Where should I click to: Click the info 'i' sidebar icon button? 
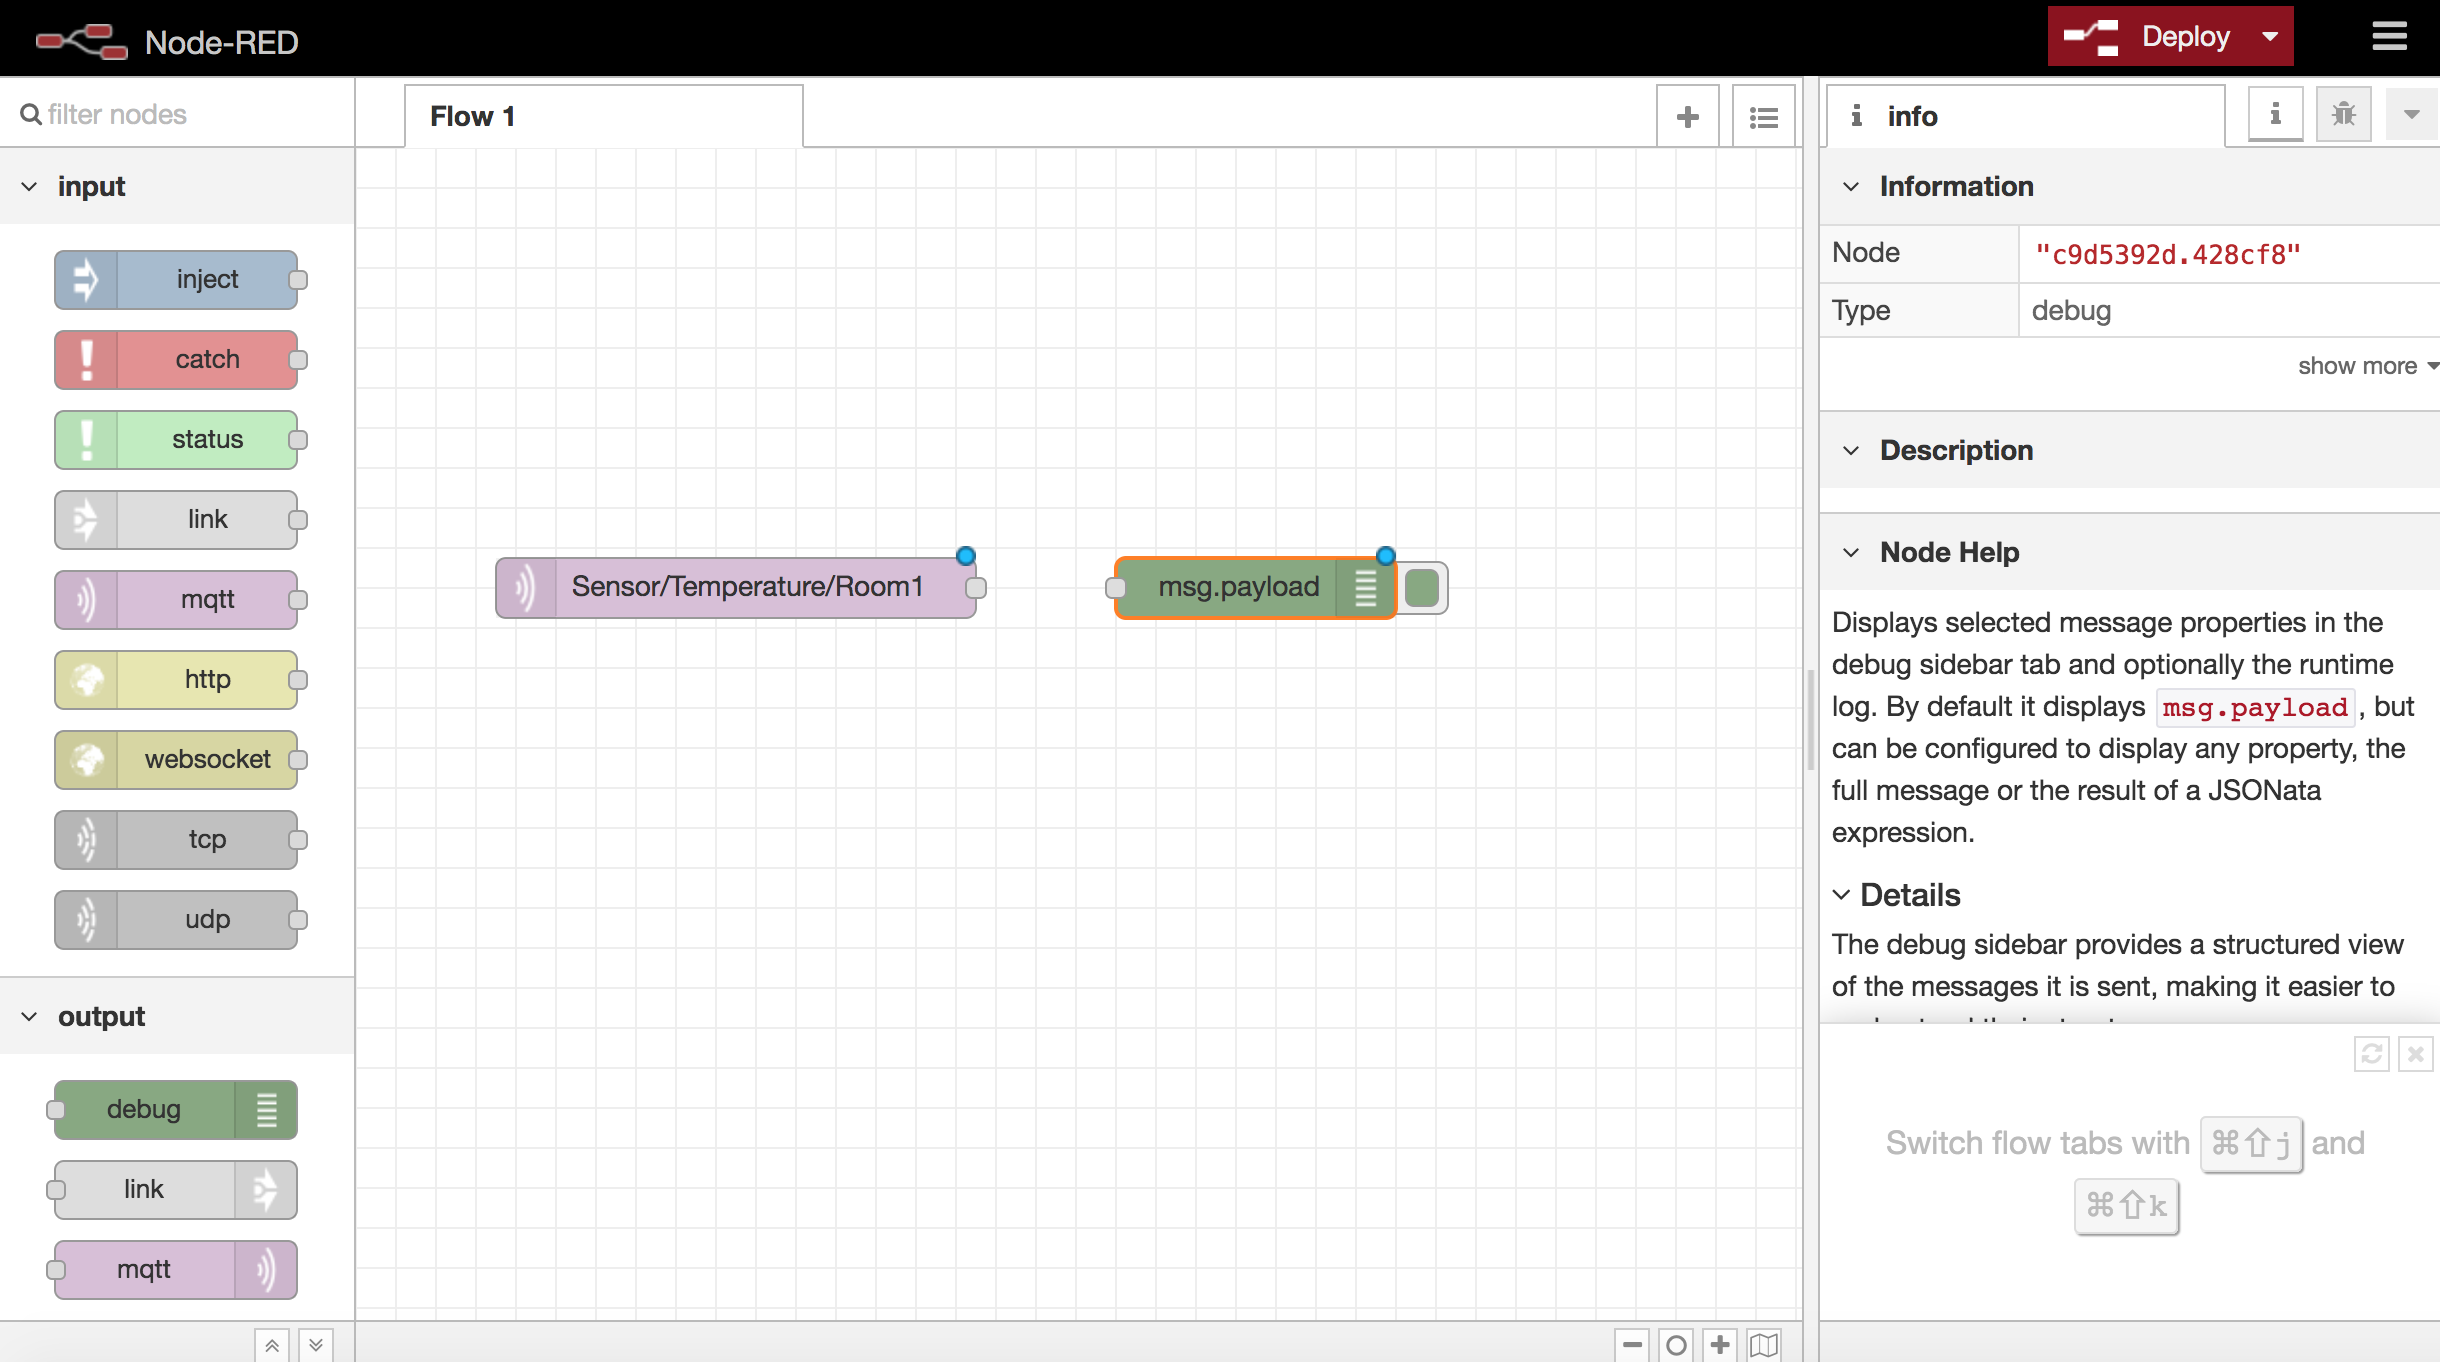[2276, 114]
